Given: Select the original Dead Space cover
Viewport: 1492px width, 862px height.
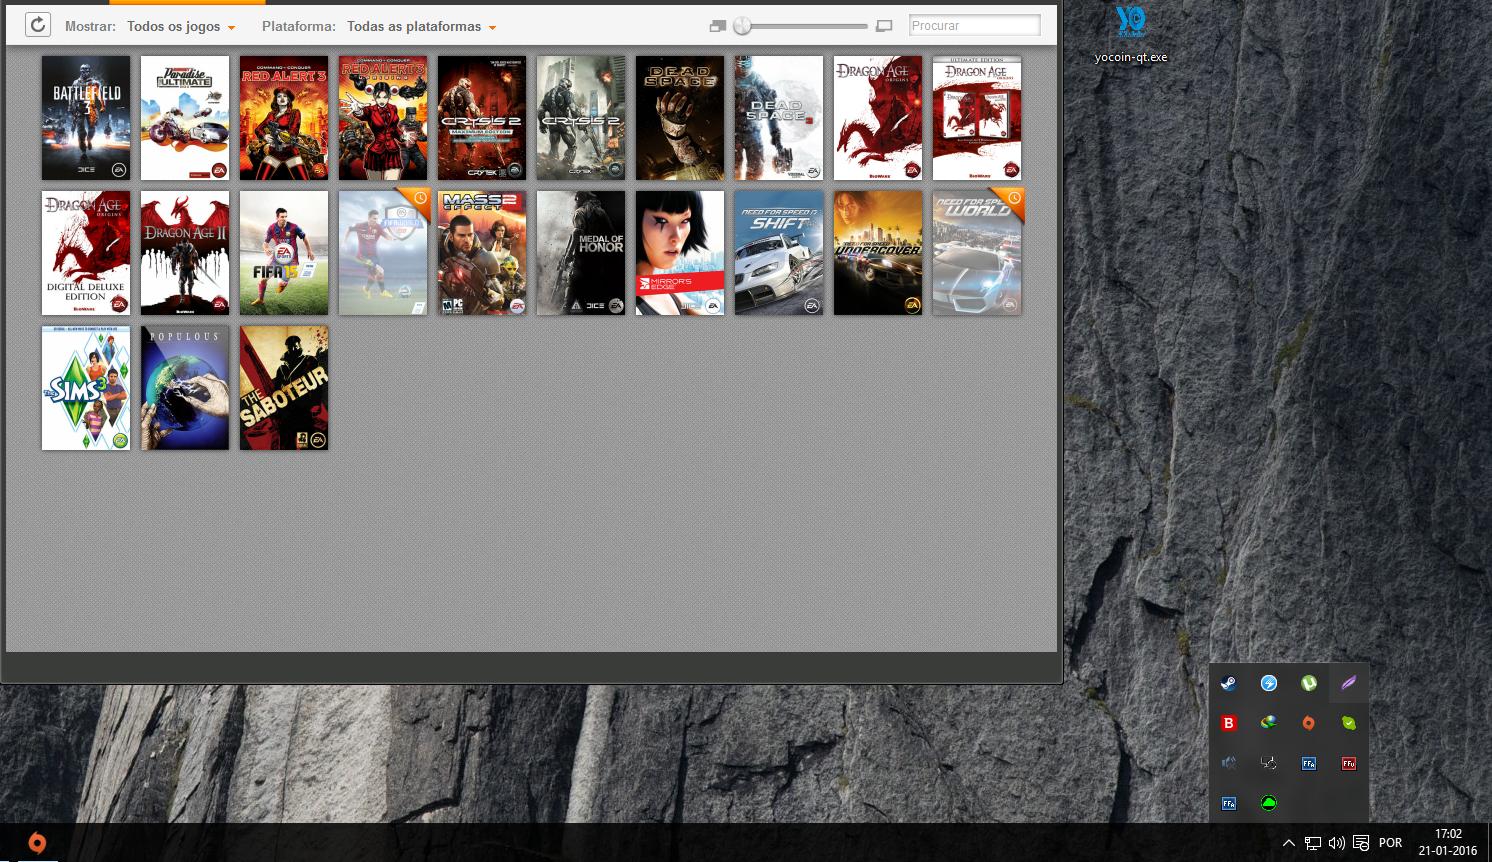Looking at the screenshot, I should [680, 118].
